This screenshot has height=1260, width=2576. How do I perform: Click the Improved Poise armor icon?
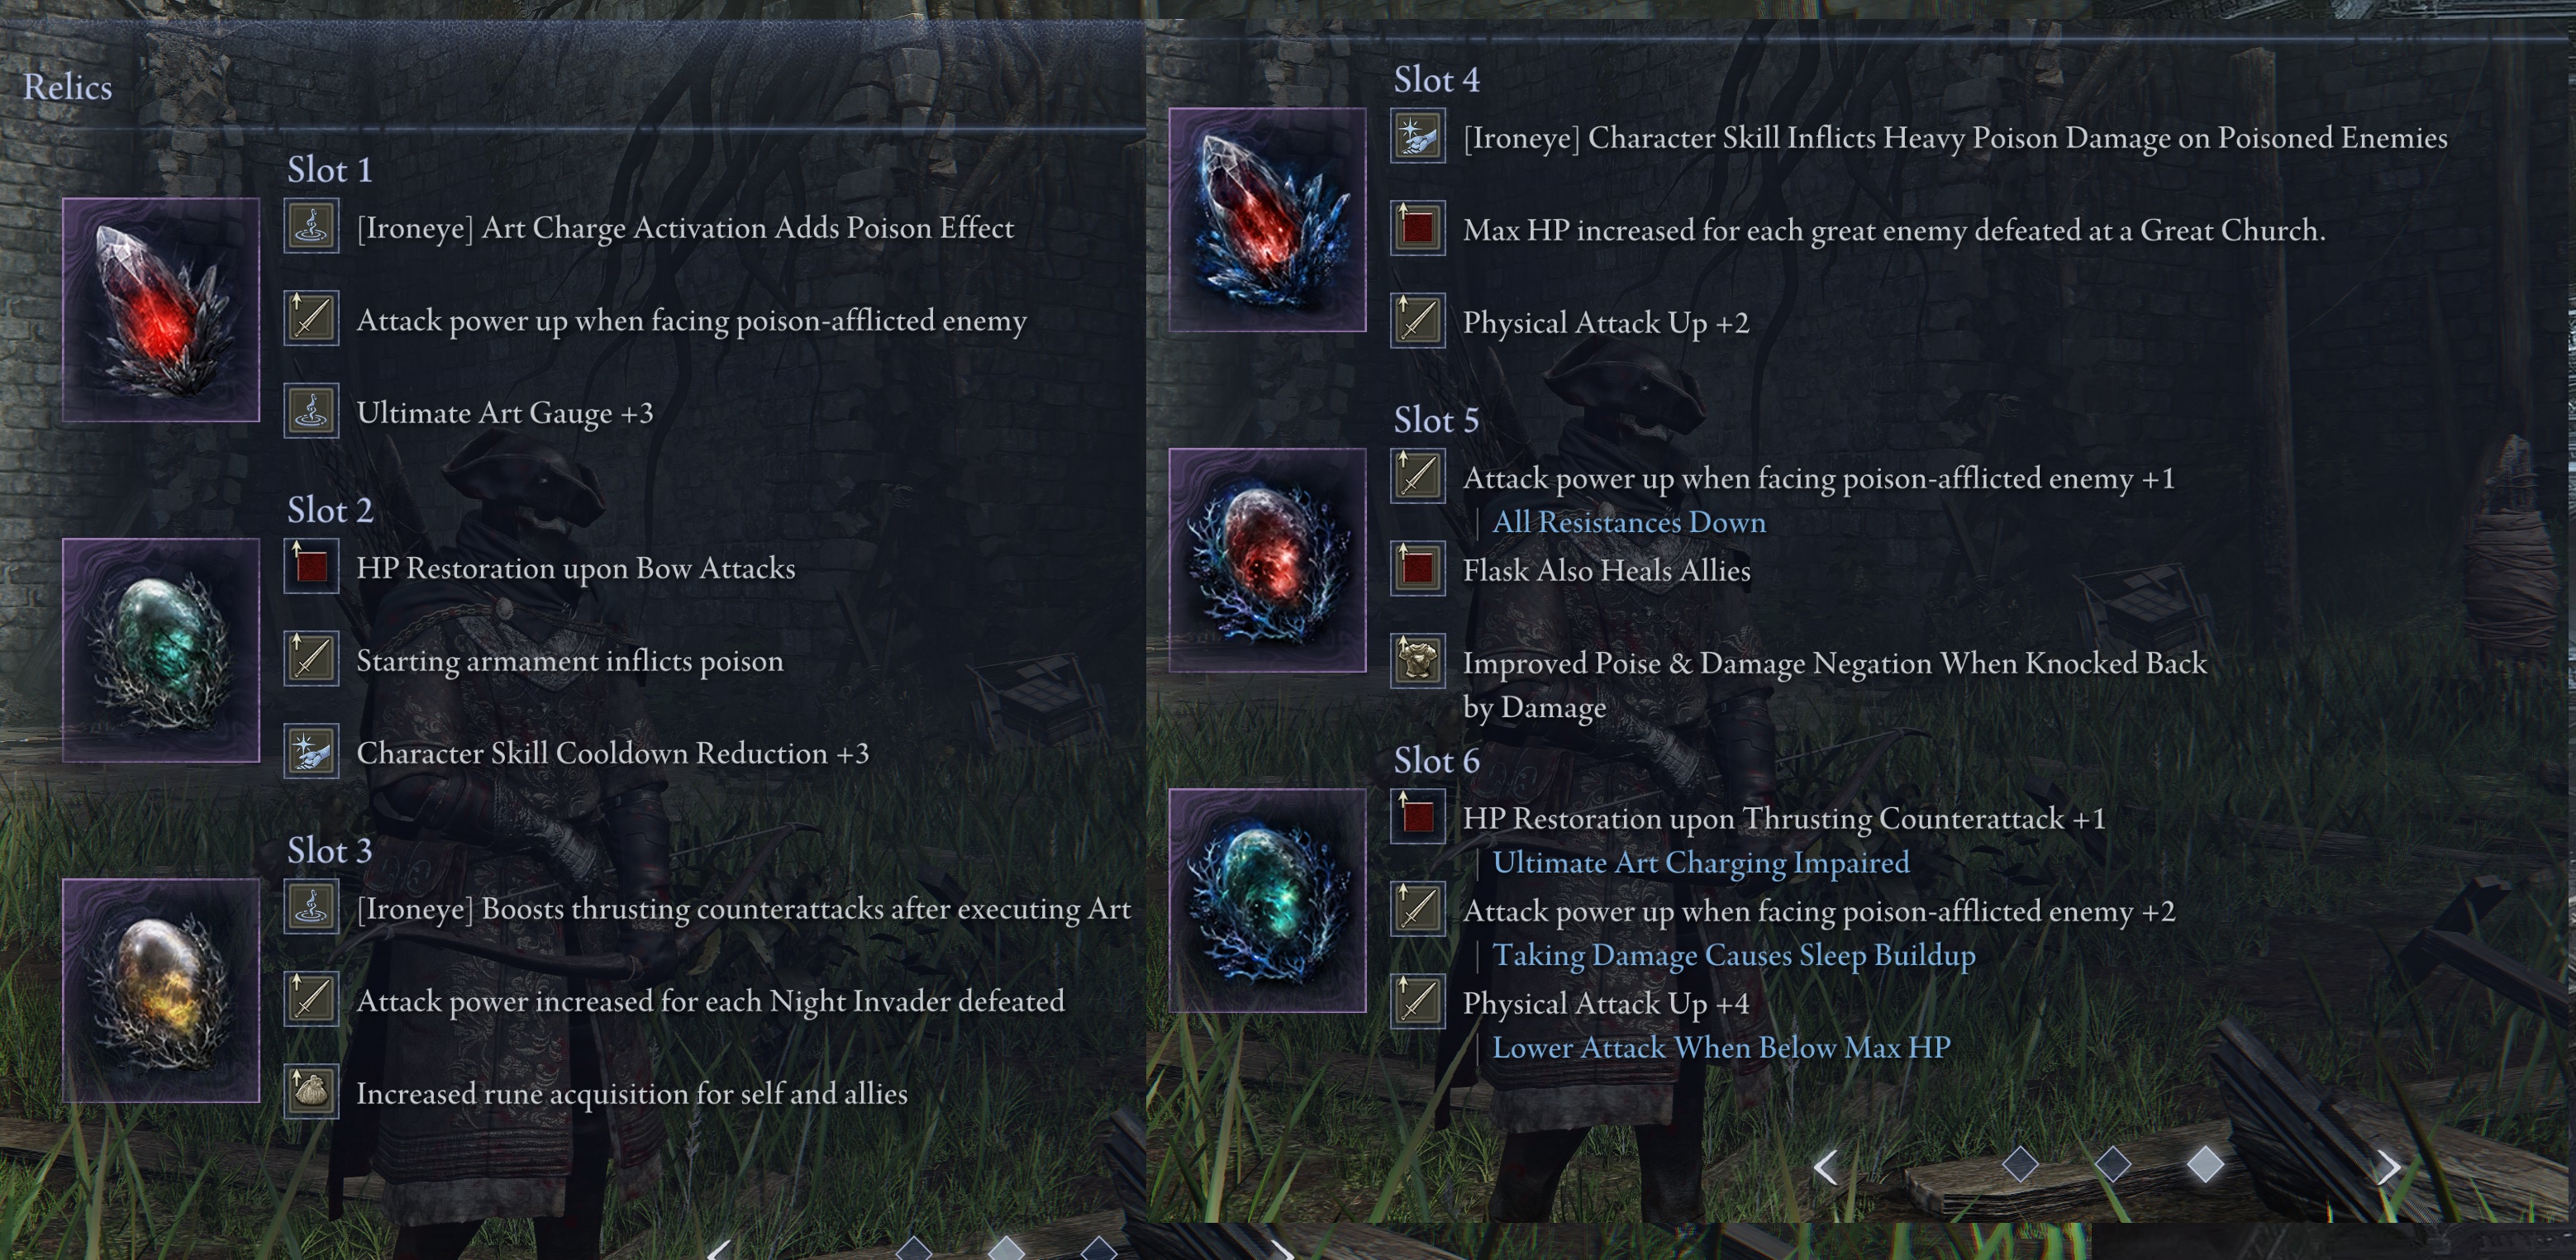coord(1417,661)
